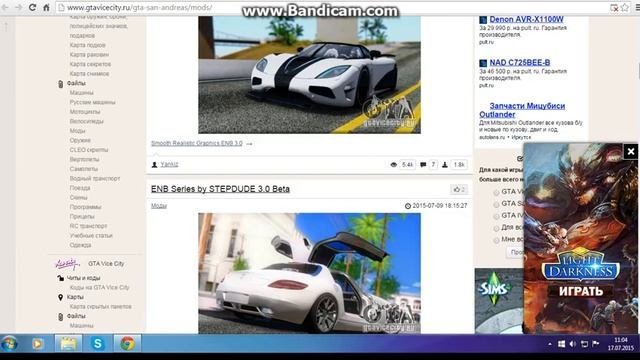
Task: Open Учебные статьи menu item
Action: [x=91, y=236]
